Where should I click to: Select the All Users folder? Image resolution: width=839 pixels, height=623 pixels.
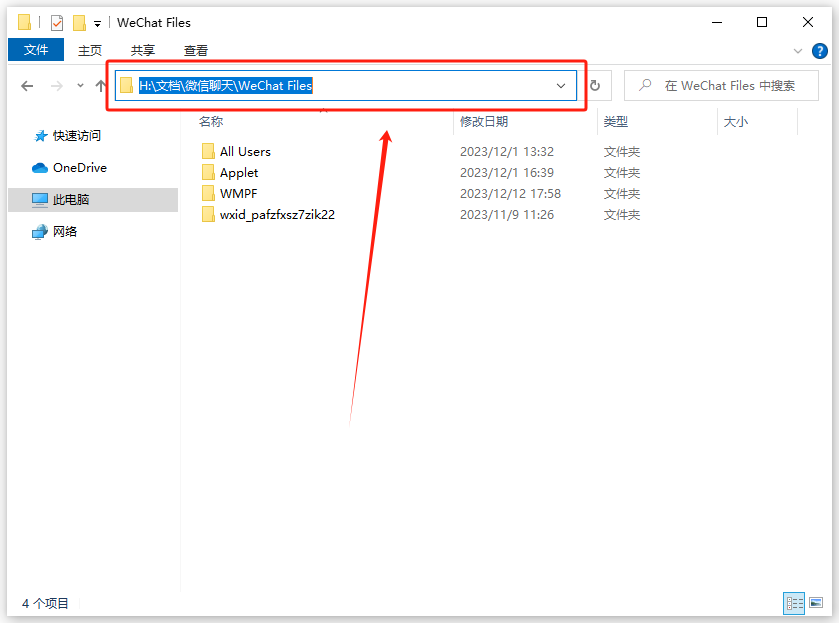(245, 151)
